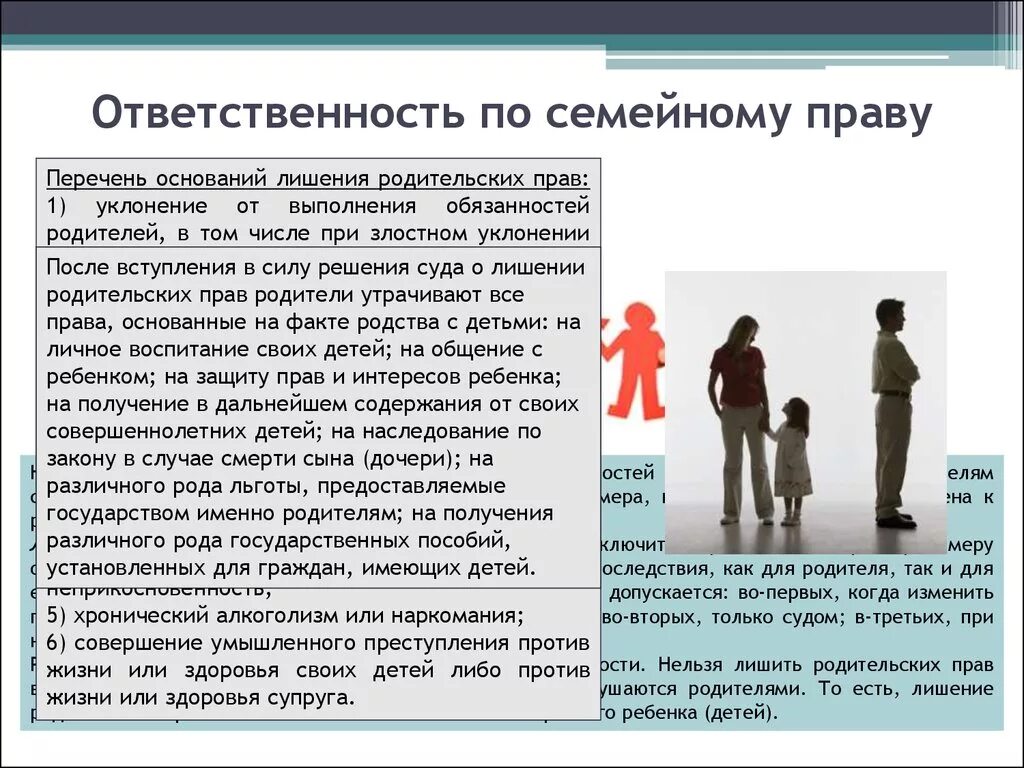1024x768 pixels.
Task: Click the line "на получение в дальнейшем содержания"
Action: [313, 404]
